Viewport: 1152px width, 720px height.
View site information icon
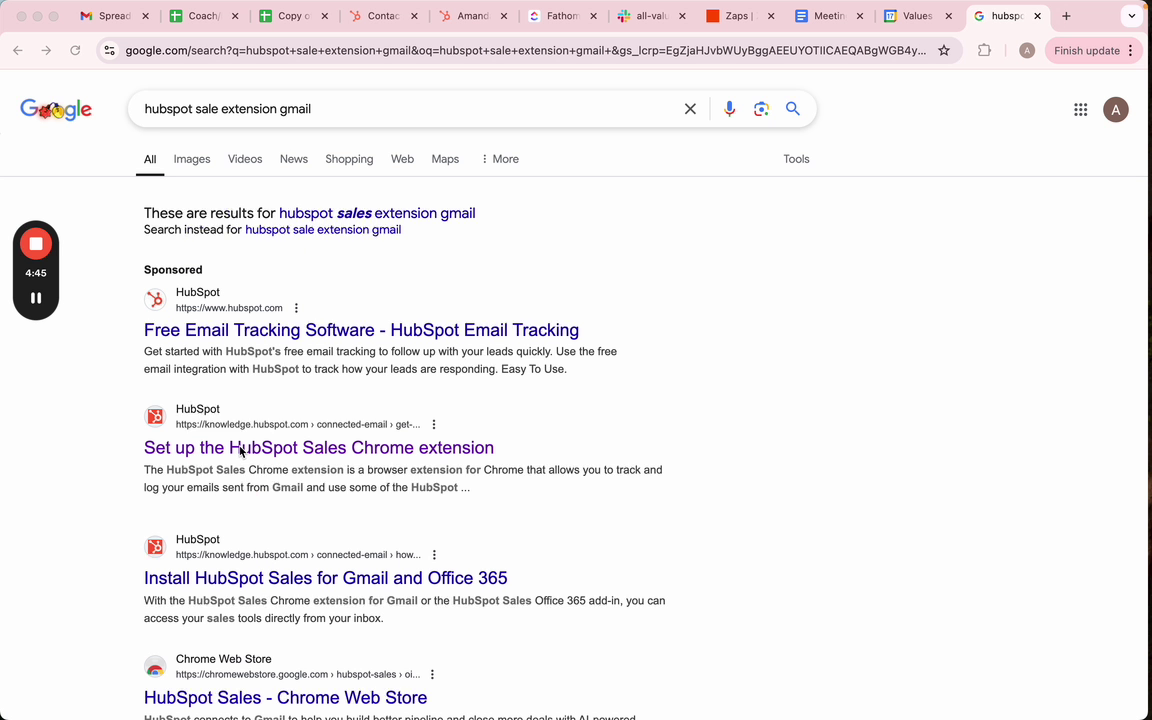(x=109, y=51)
